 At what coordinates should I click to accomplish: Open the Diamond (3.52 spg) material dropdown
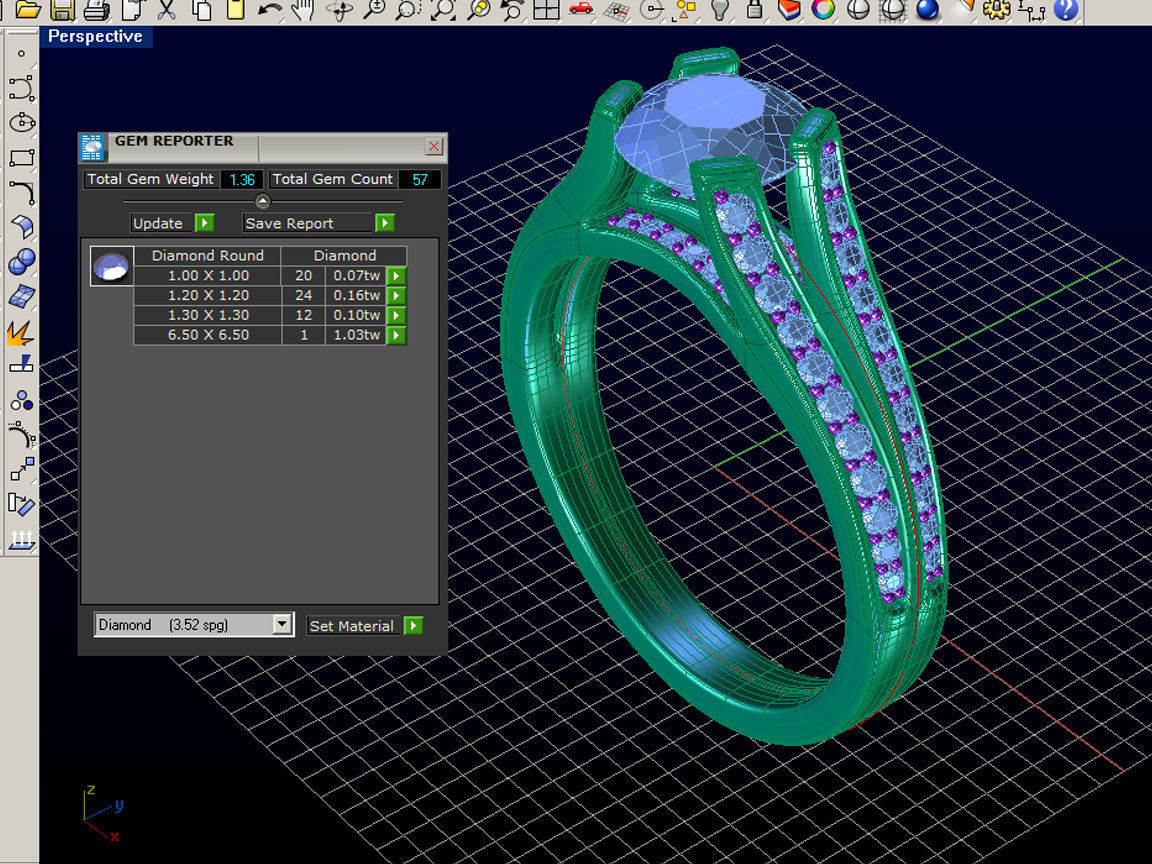[282, 624]
